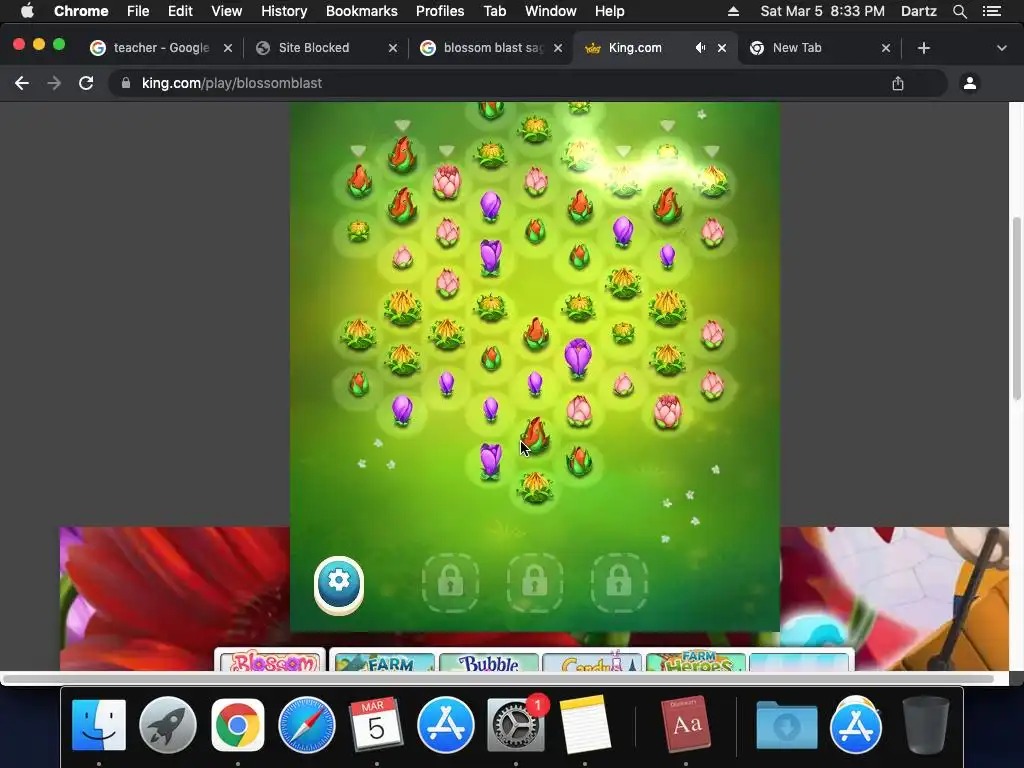Go back to the previous page
Viewport: 1024px width, 768px height.
[22, 83]
